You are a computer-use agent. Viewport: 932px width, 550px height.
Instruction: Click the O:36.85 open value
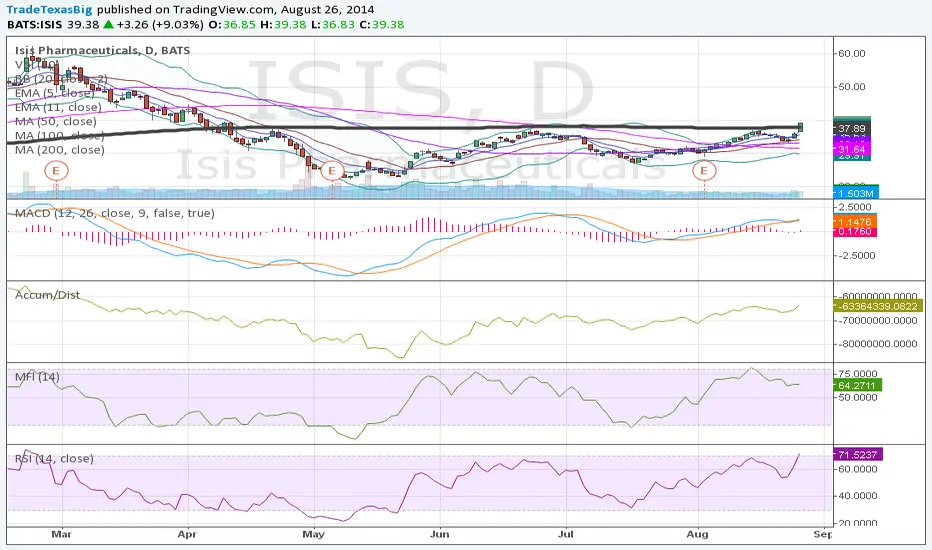click(231, 24)
